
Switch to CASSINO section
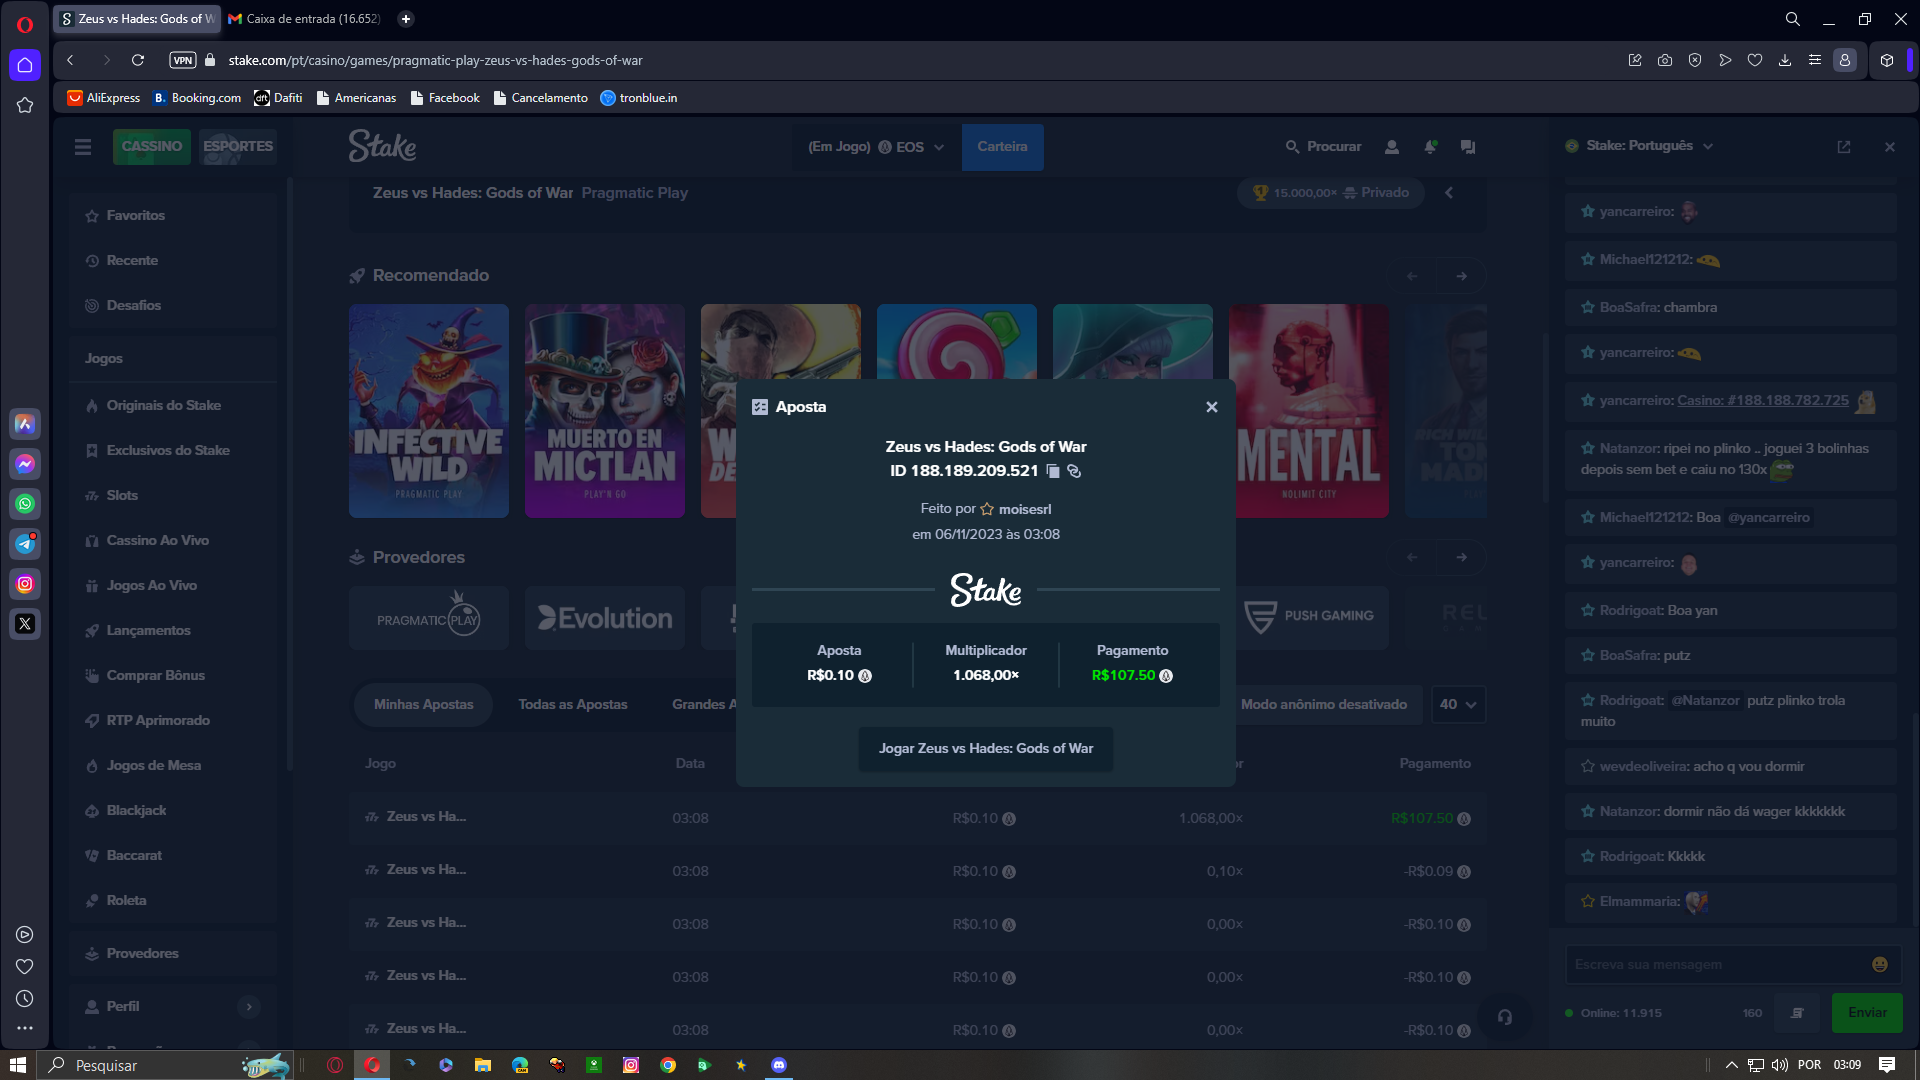tap(151, 146)
